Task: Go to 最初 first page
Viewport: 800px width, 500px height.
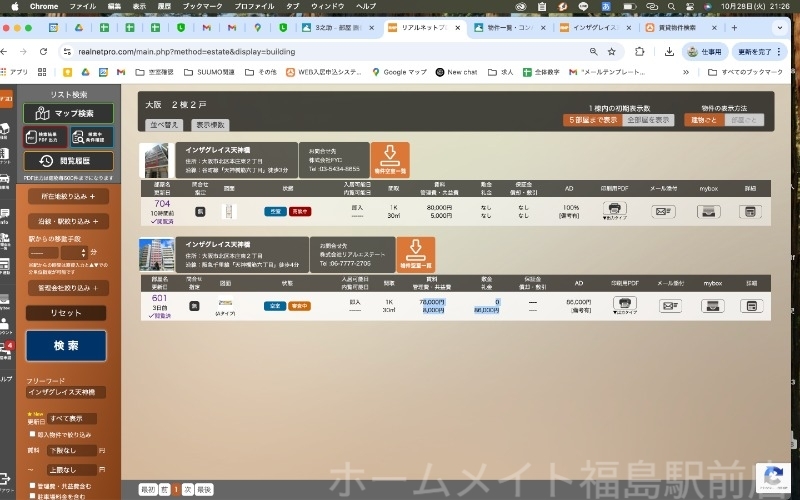Action: (x=148, y=490)
